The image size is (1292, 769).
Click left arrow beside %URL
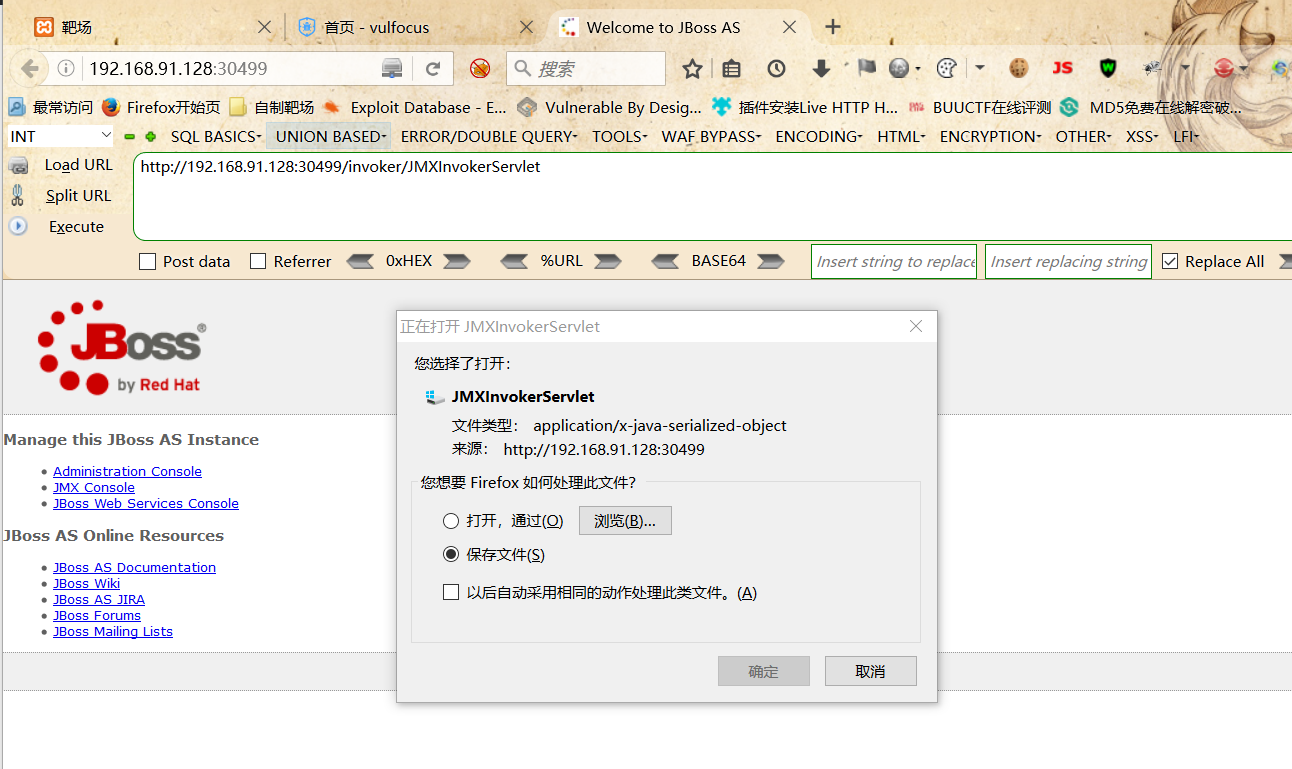coord(514,261)
